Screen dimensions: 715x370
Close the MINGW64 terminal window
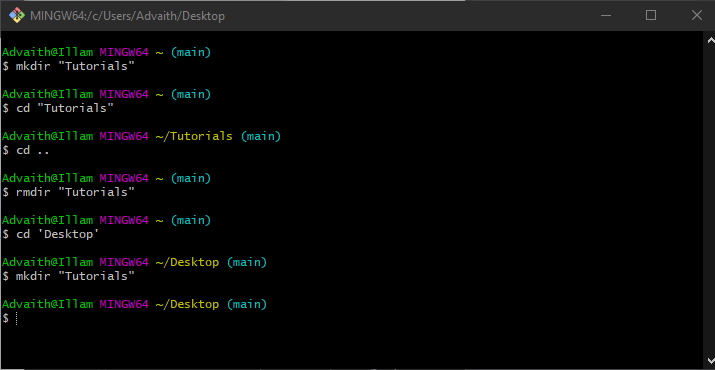click(x=696, y=16)
